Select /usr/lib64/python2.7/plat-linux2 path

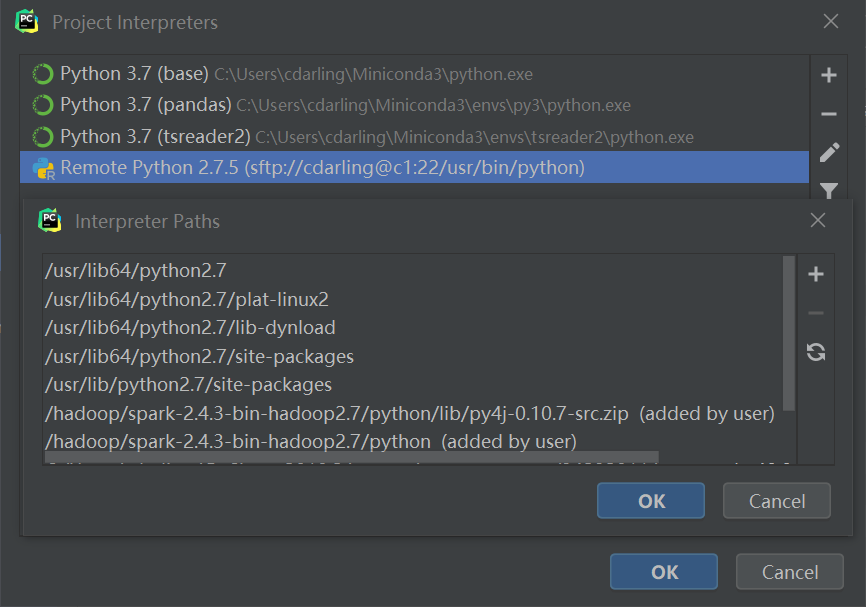pyautogui.click(x=186, y=299)
